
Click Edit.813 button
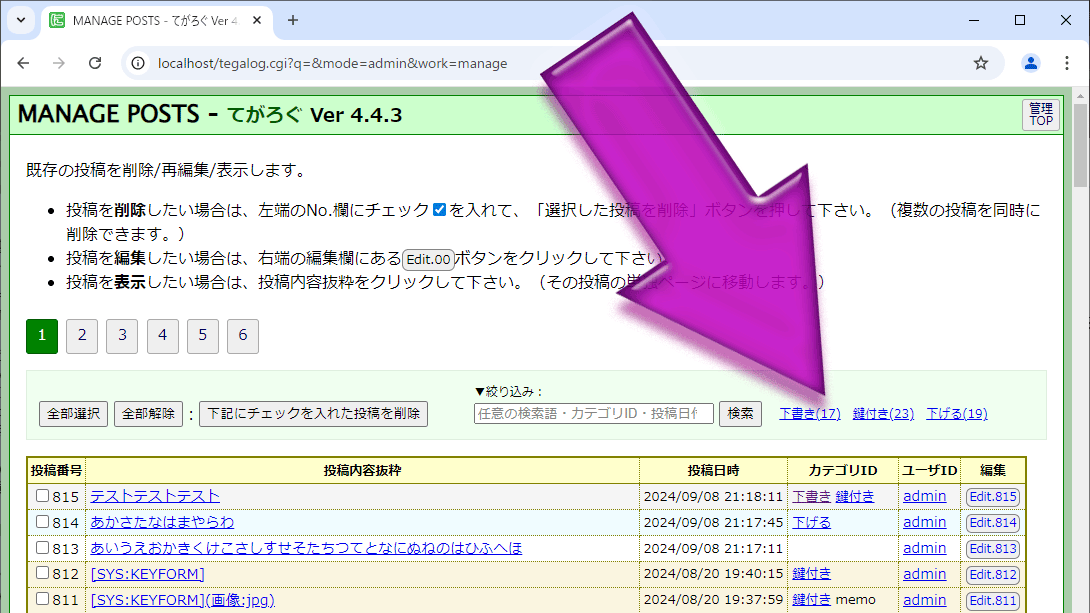click(x=993, y=548)
